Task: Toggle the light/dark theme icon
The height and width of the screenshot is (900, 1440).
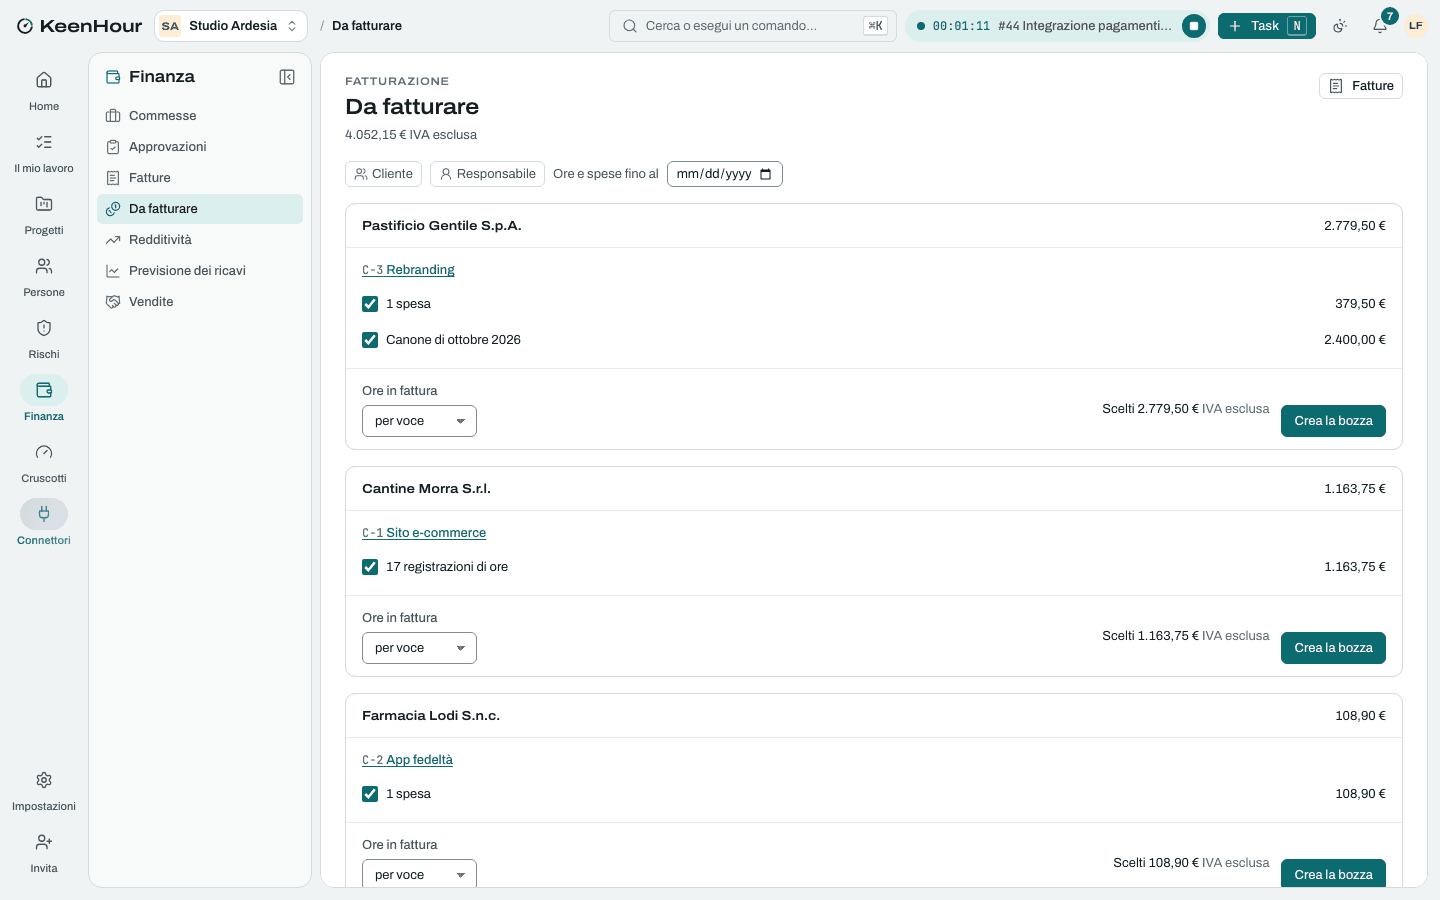Action: tap(1341, 26)
